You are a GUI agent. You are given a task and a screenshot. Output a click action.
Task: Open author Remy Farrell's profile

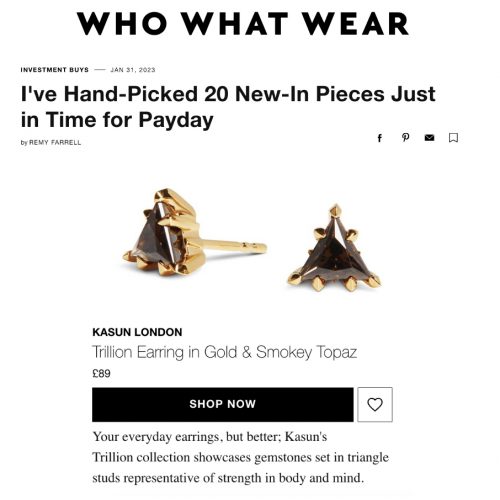click(55, 142)
